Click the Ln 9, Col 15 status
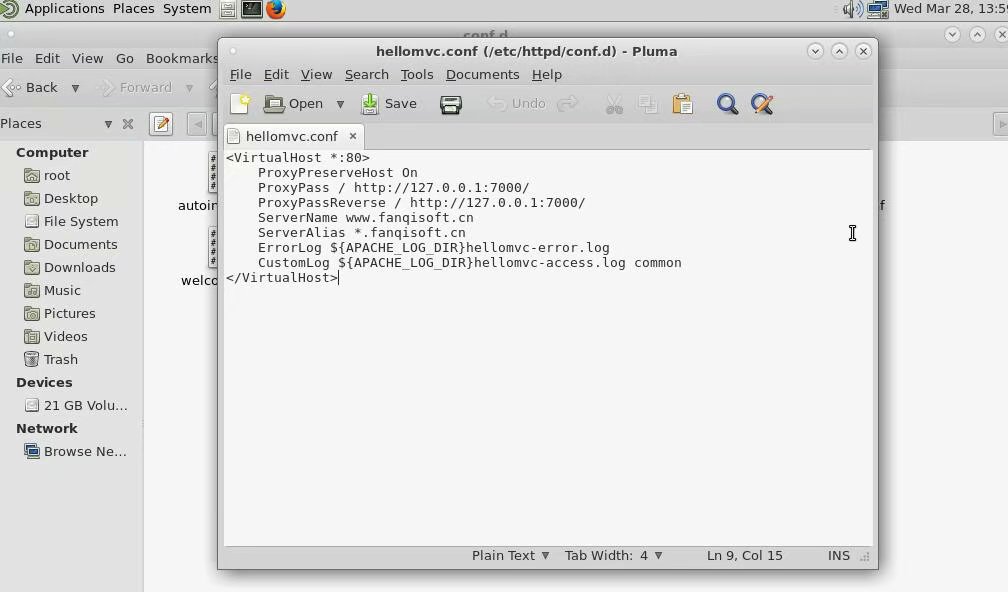This screenshot has width=1008, height=592. point(744,555)
